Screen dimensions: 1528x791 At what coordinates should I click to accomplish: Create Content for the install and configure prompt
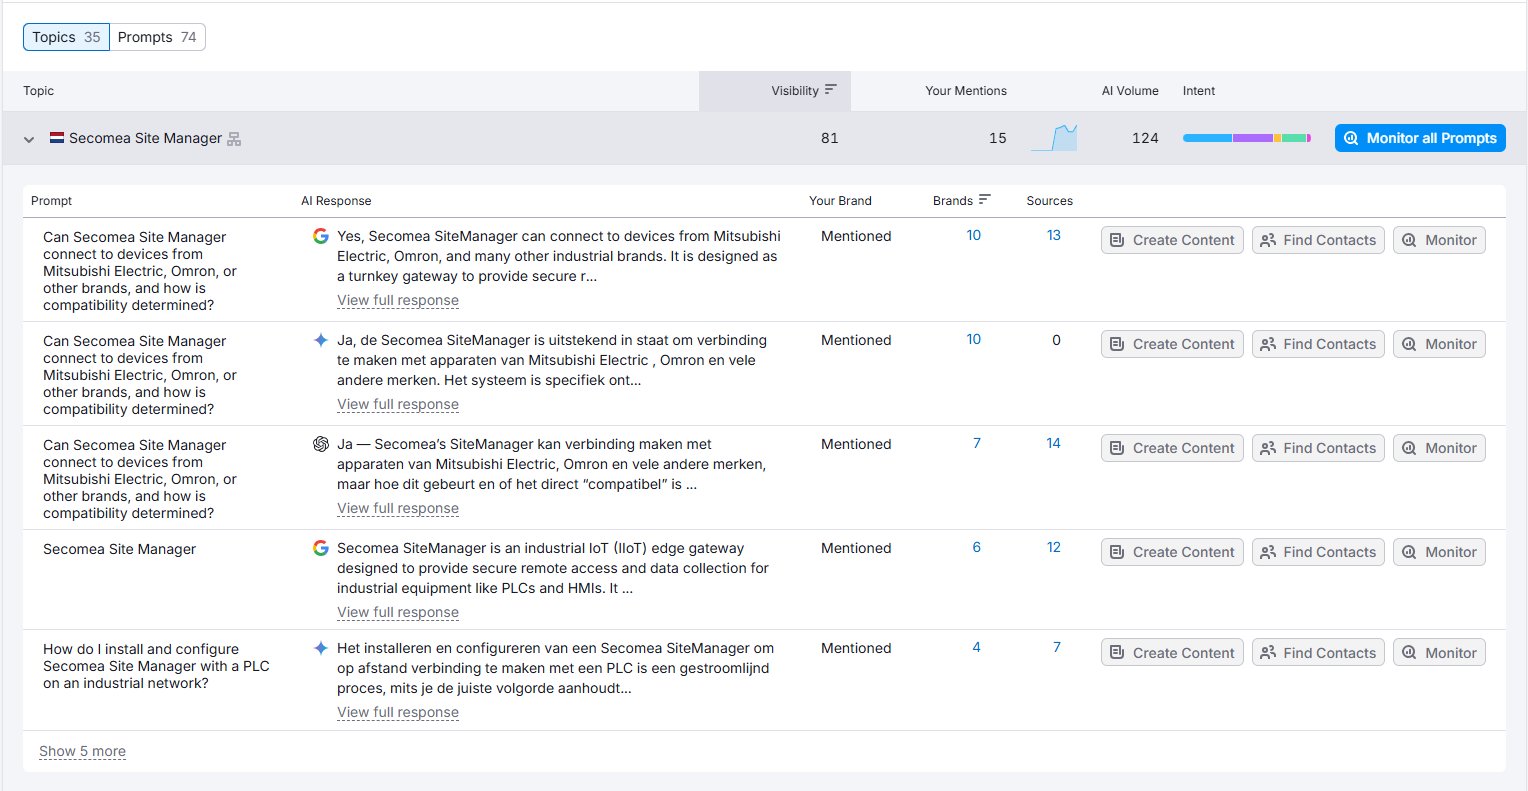tap(1172, 653)
